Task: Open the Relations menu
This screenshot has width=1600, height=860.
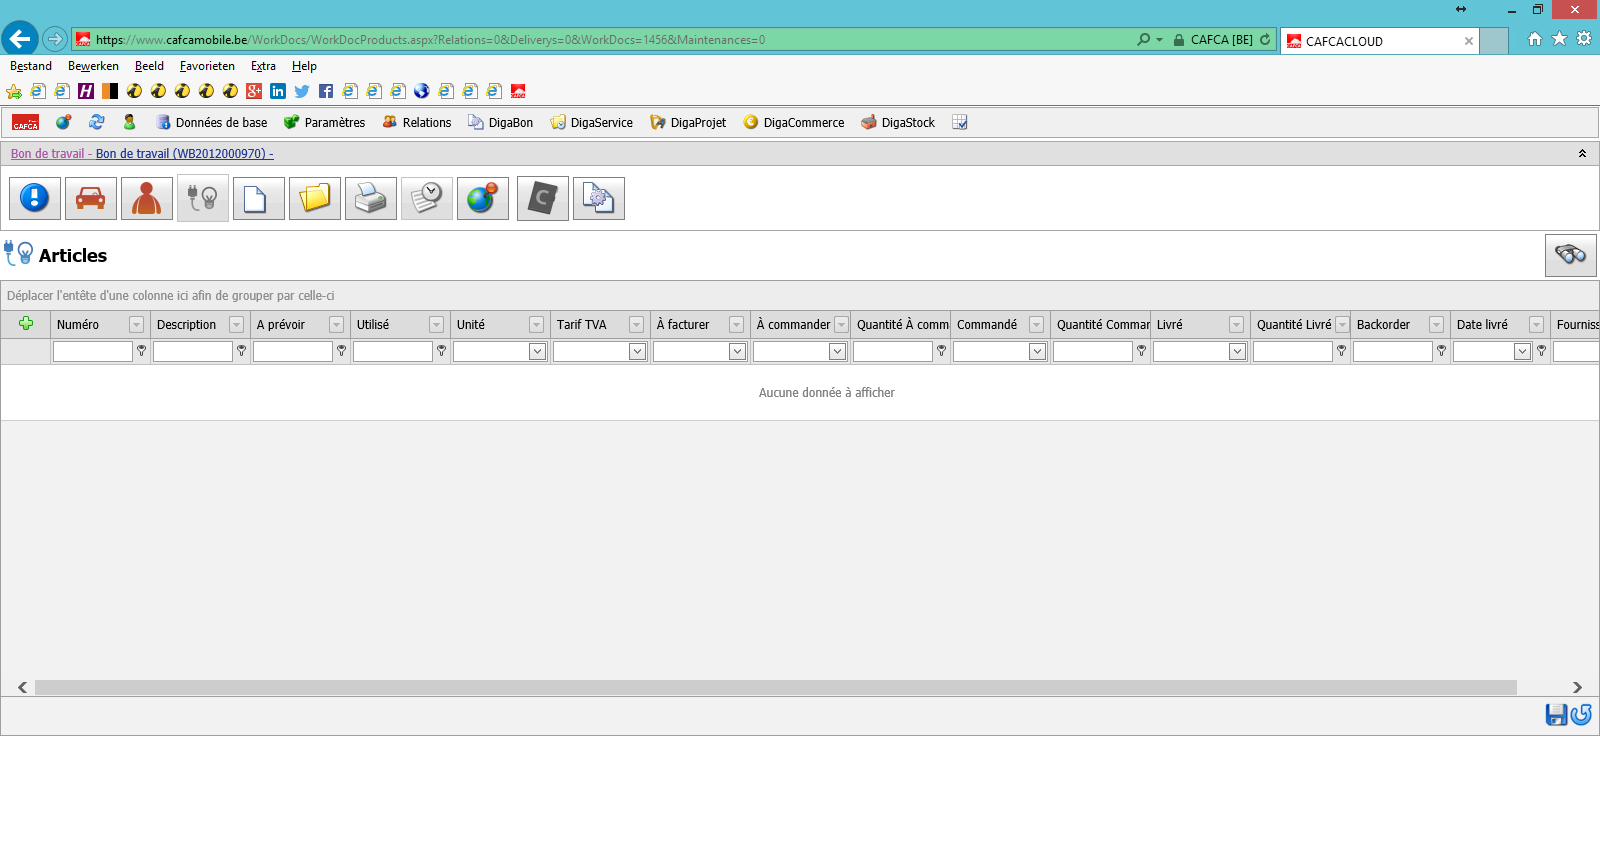Action: (416, 122)
